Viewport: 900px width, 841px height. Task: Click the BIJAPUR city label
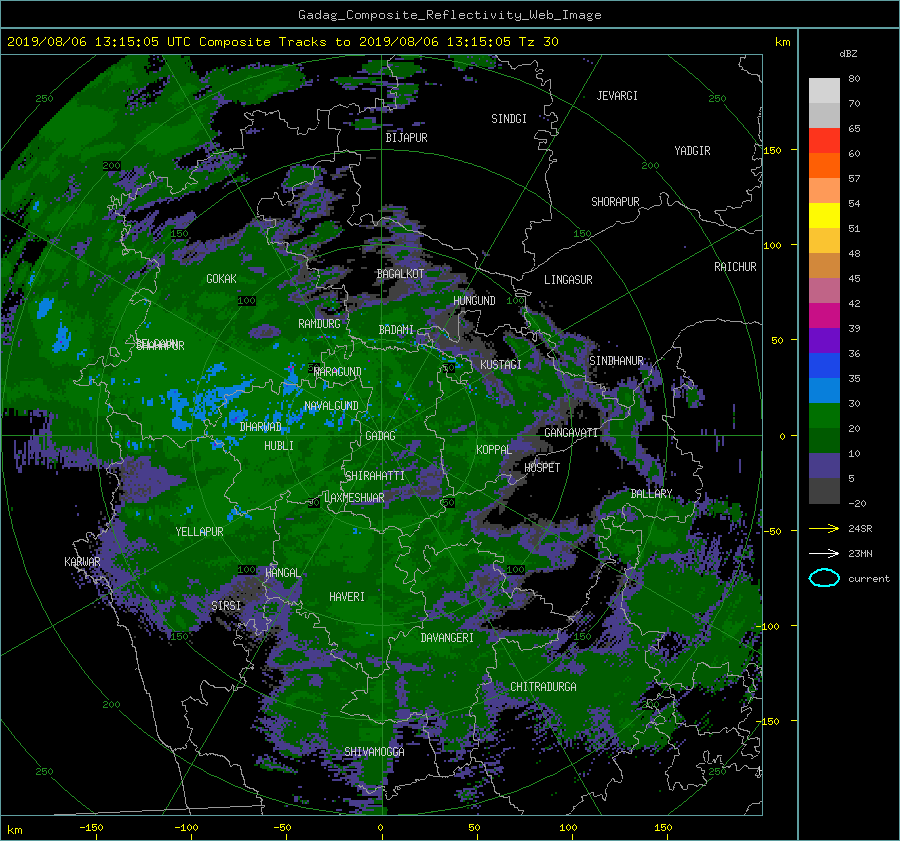(x=406, y=138)
